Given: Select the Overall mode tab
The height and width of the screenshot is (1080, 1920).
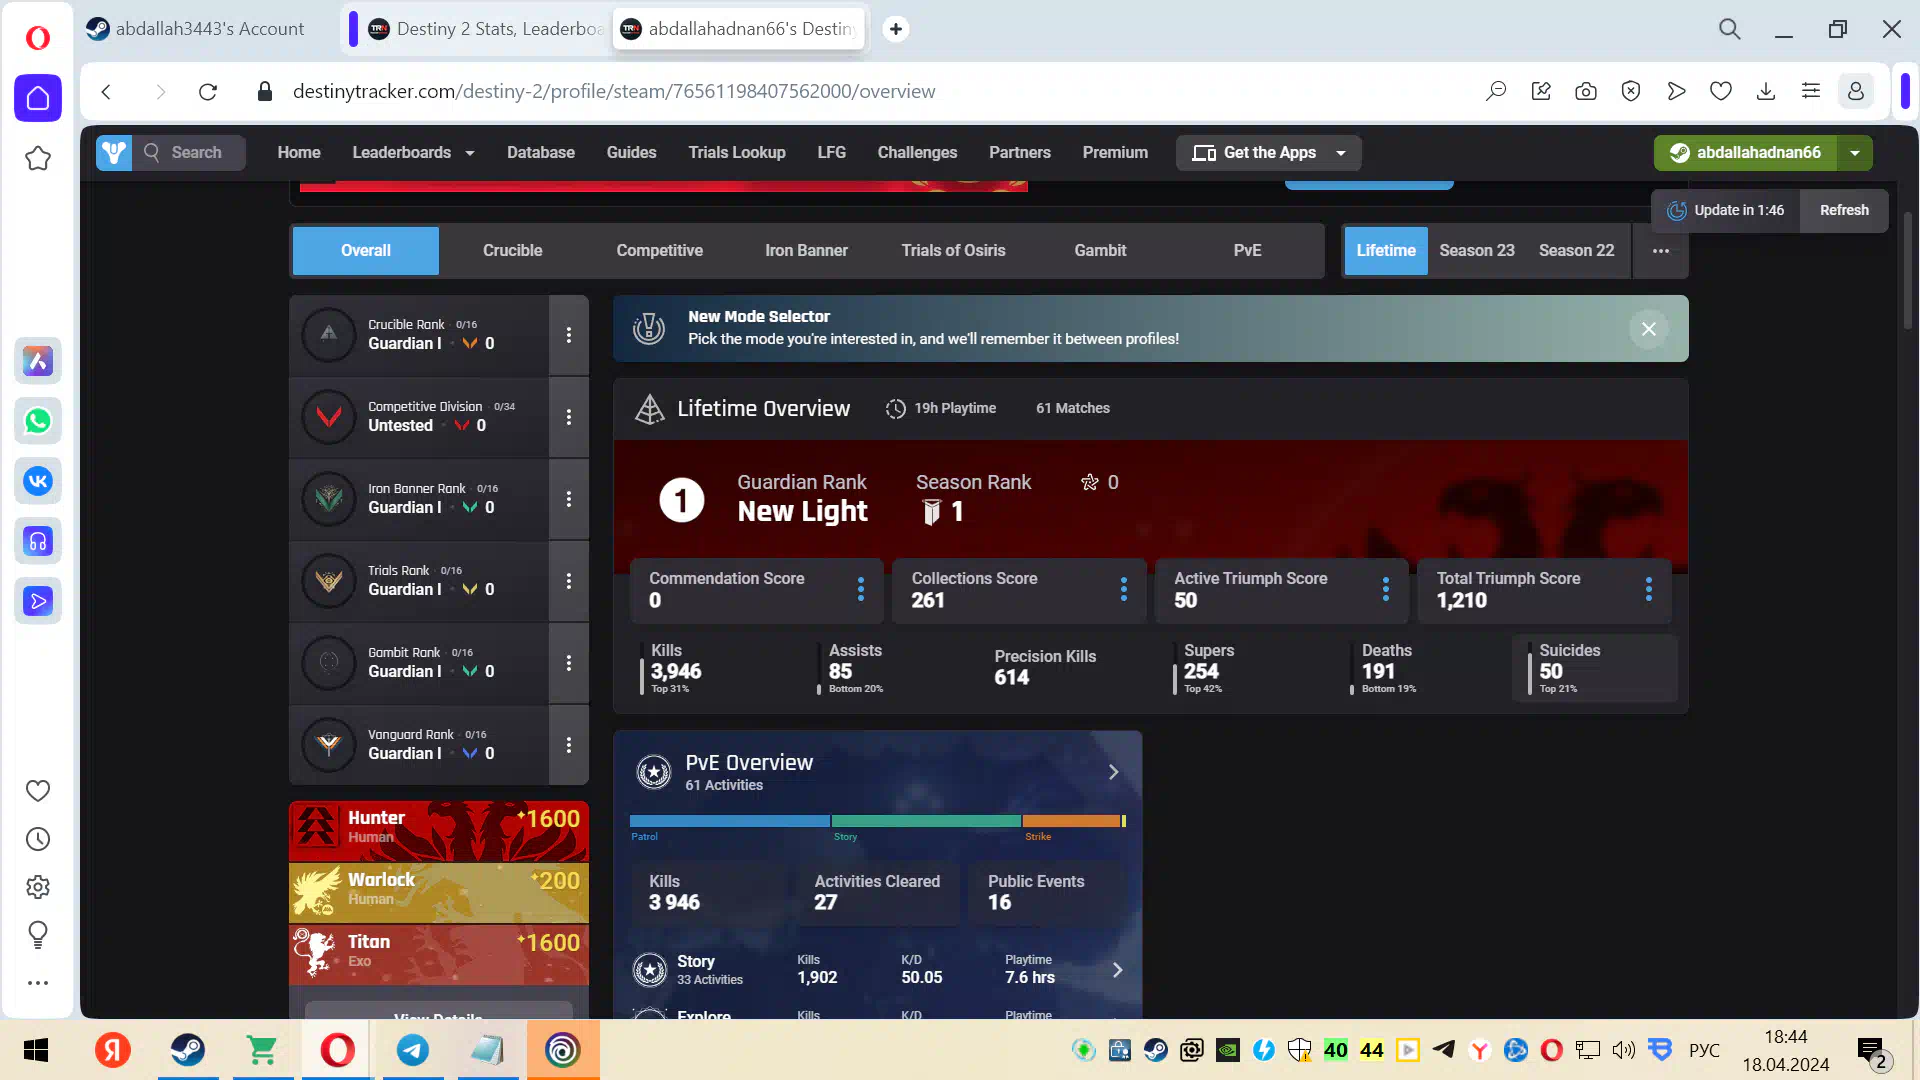Looking at the screenshot, I should (x=366, y=251).
